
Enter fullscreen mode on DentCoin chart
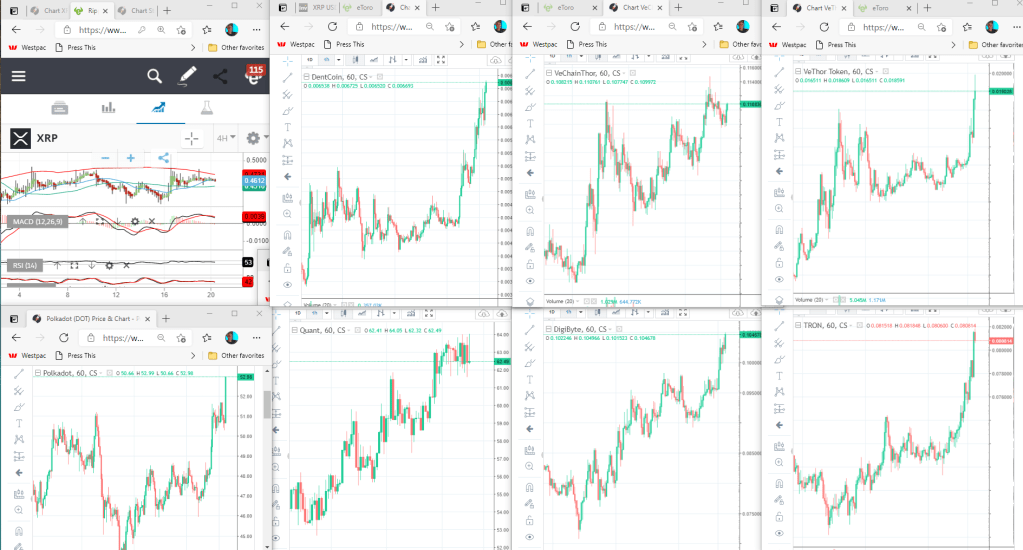(x=441, y=61)
